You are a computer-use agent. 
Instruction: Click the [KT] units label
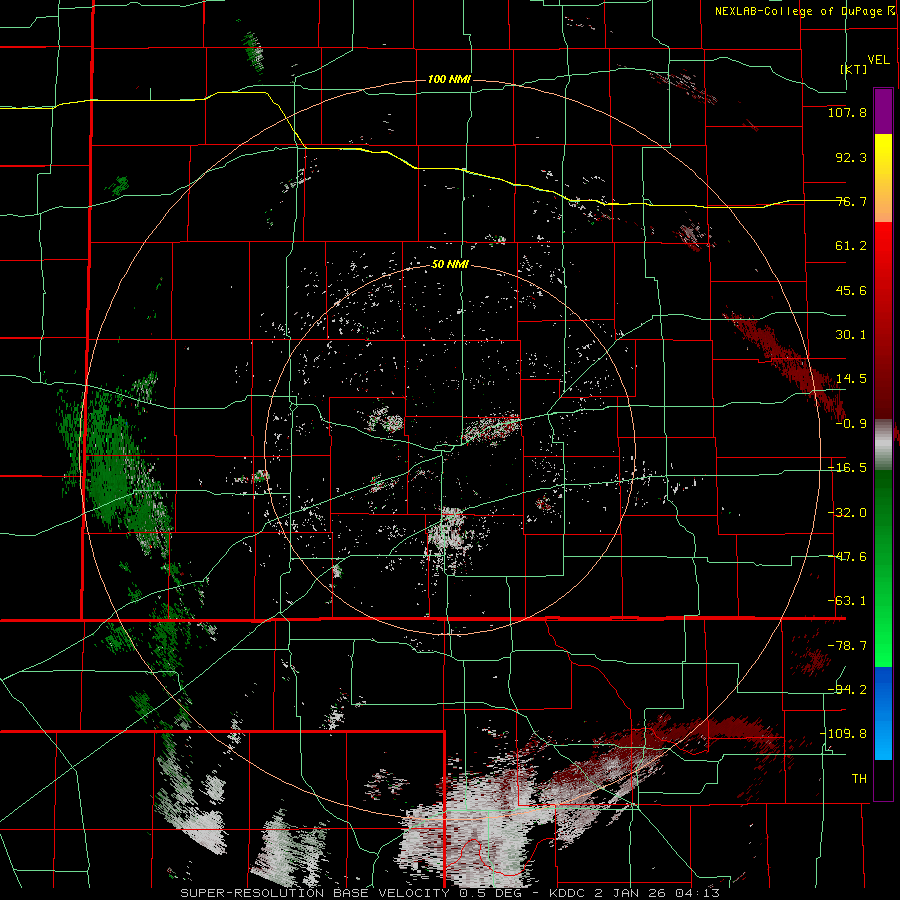tap(854, 69)
